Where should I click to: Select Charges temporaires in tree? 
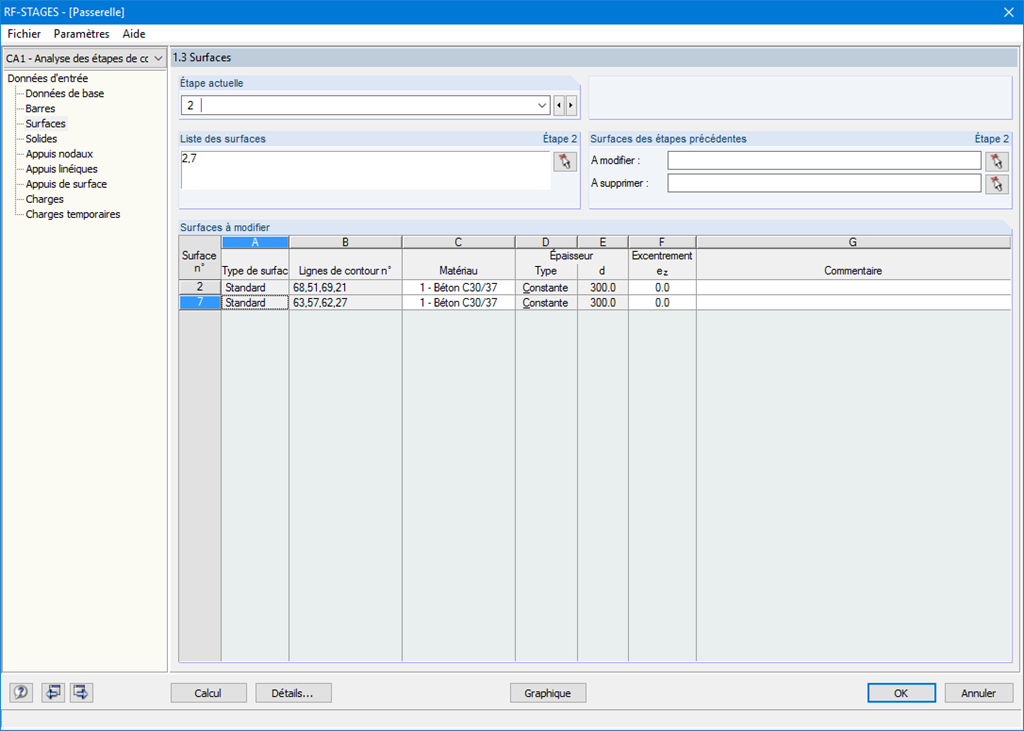[72, 214]
